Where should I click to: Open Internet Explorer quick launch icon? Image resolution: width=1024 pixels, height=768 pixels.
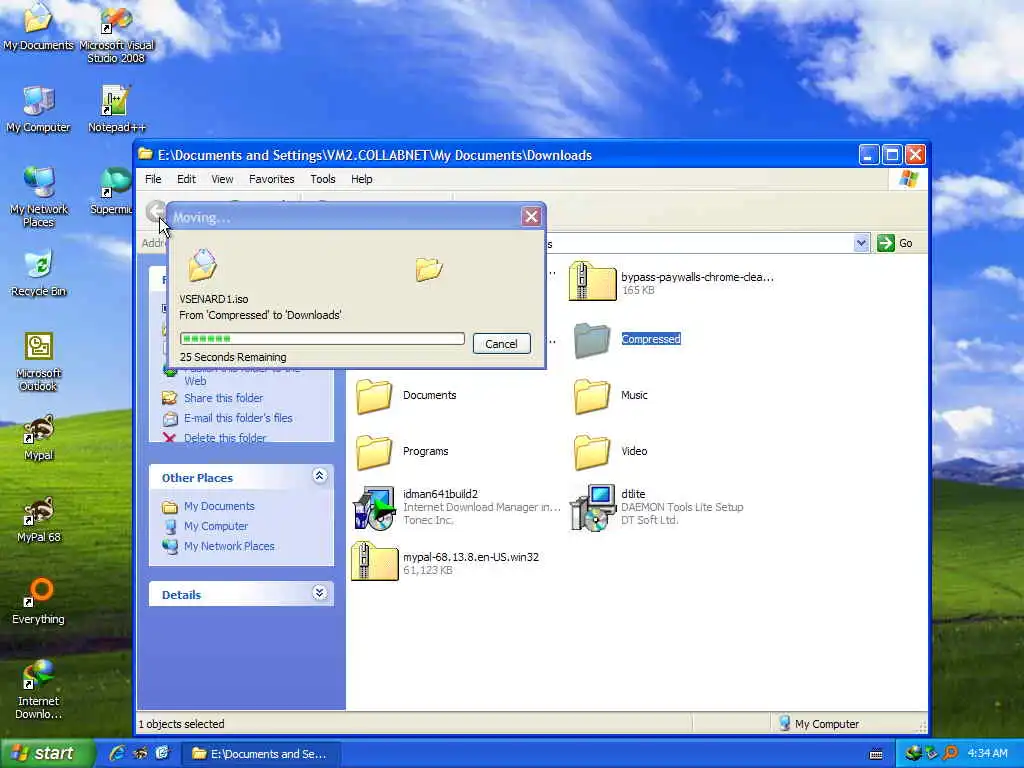click(x=118, y=754)
